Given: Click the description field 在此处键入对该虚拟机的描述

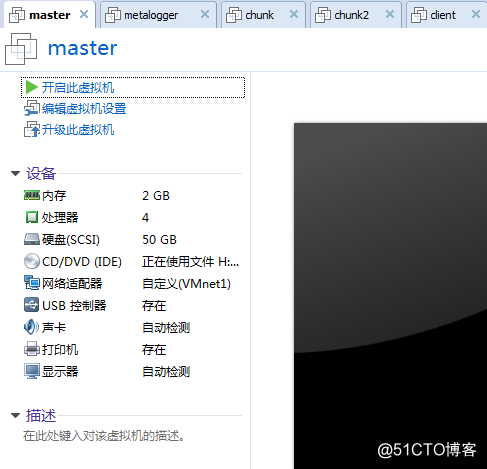Looking at the screenshot, I should point(104,436).
